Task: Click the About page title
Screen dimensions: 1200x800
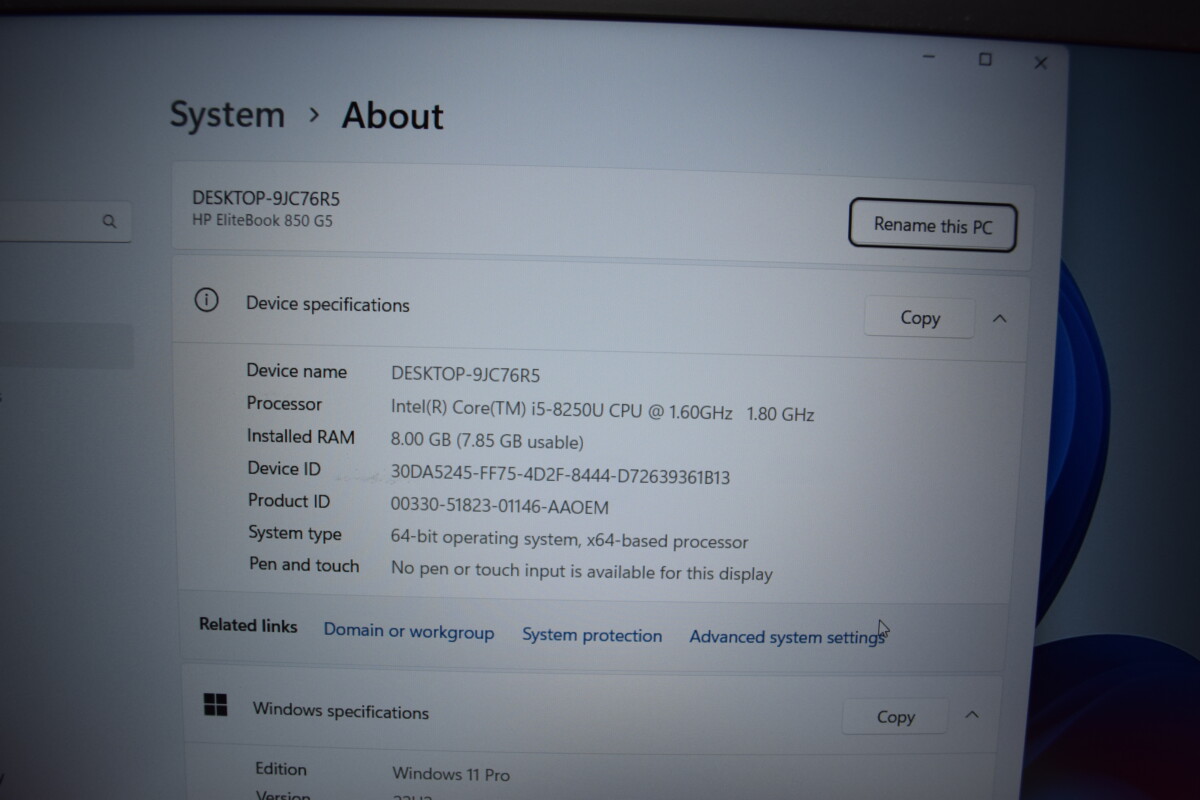Action: point(393,116)
